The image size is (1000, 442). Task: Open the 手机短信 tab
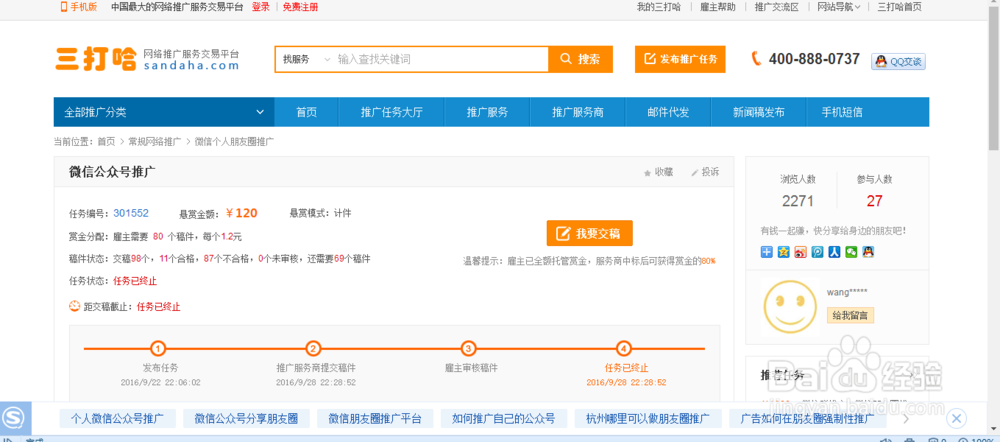click(x=842, y=112)
